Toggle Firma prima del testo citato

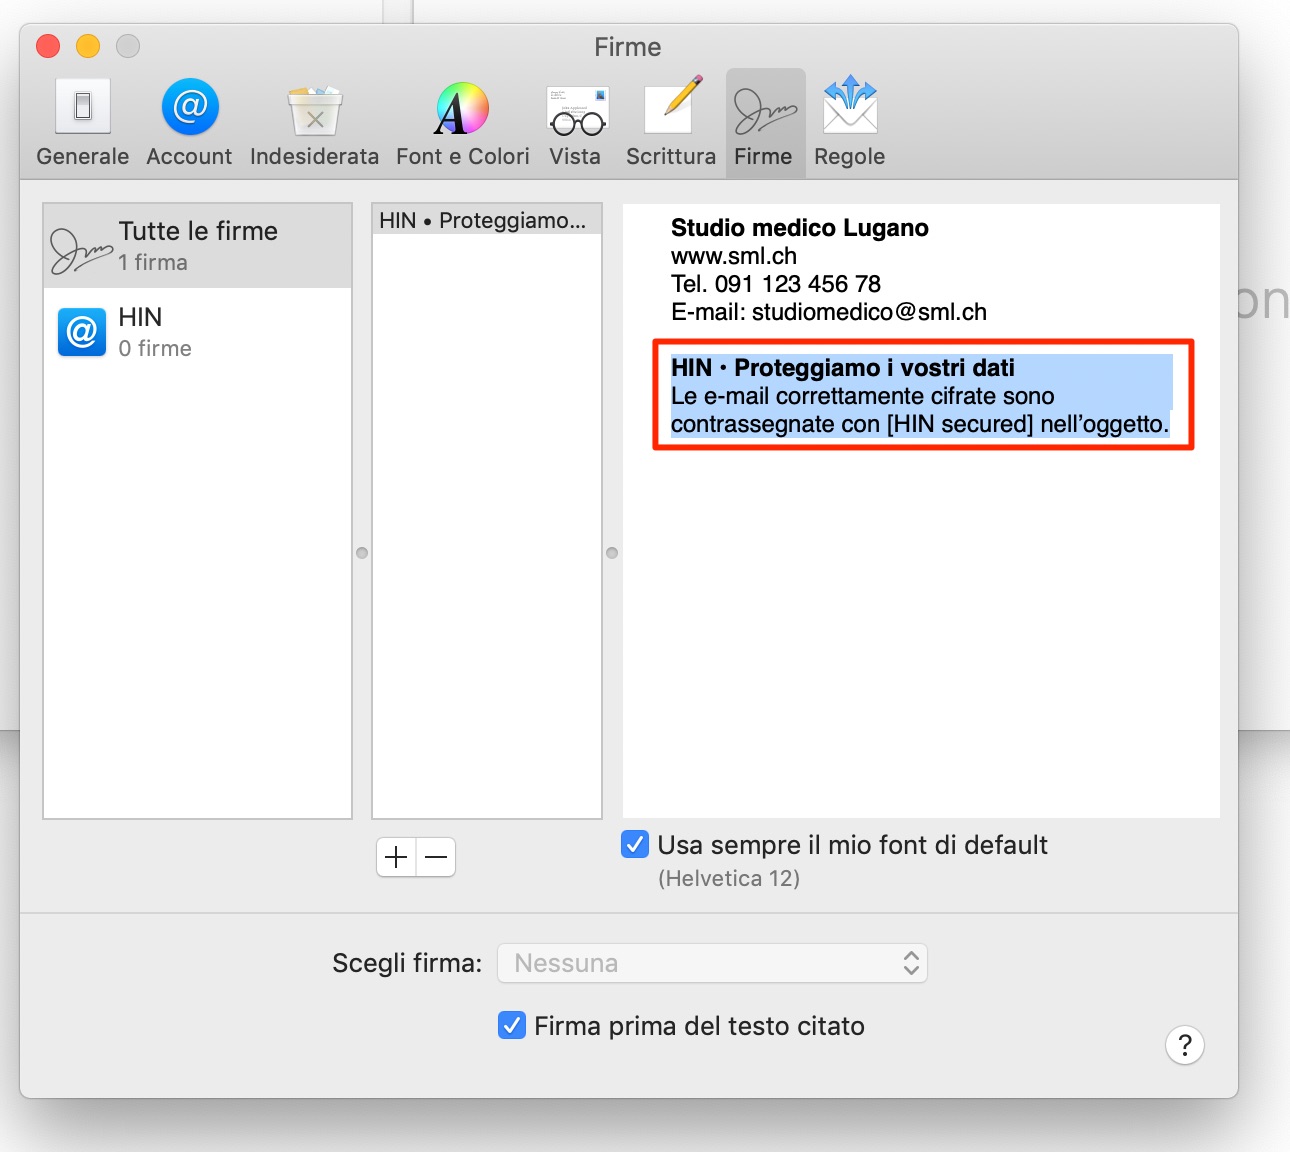point(512,1025)
